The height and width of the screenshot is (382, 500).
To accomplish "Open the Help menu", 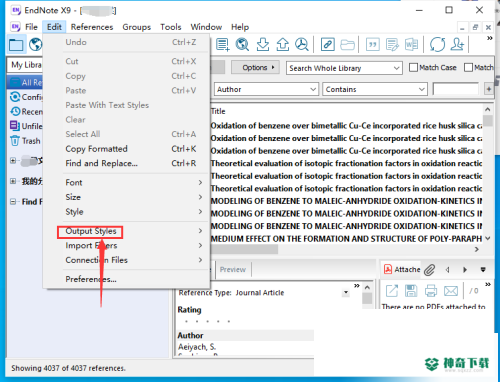I will (240, 27).
